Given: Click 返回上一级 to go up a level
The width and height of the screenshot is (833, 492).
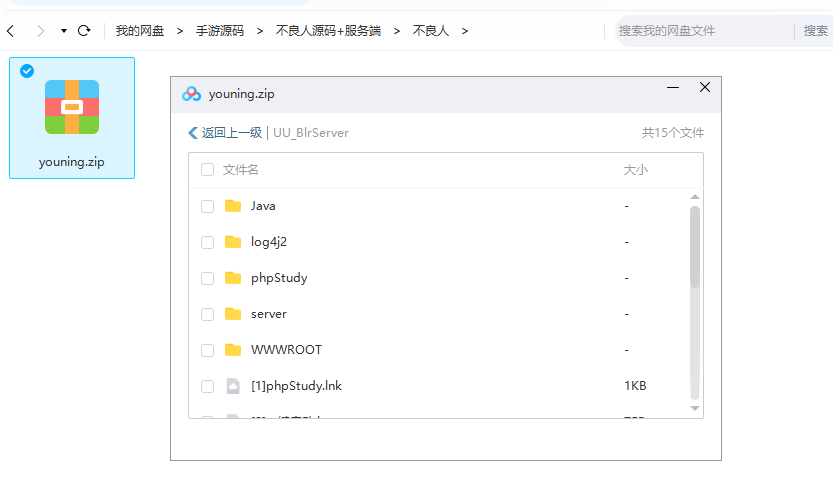Looking at the screenshot, I should [x=226, y=133].
